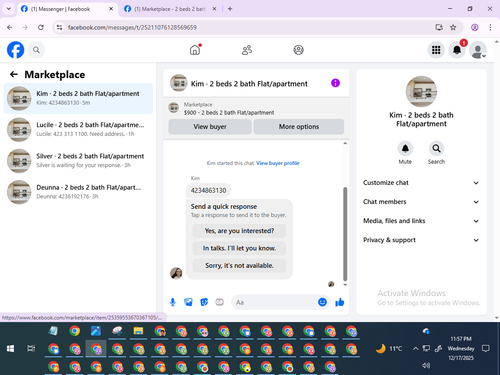The width and height of the screenshot is (500, 375).
Task: Open the $900 Marketplace listing banner
Action: tap(256, 108)
